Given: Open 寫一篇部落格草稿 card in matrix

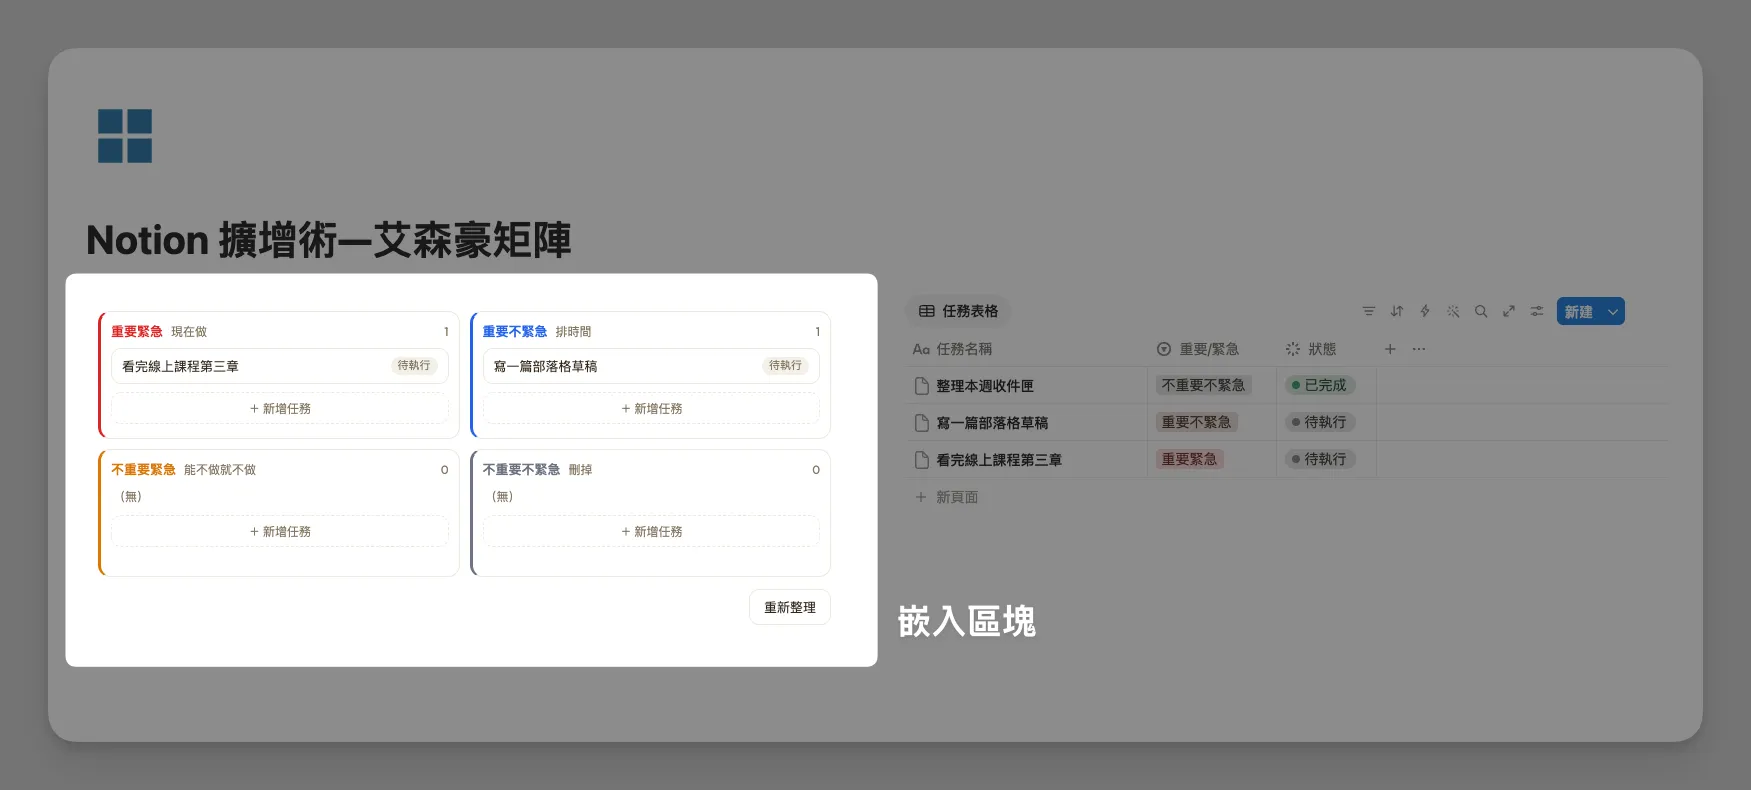Looking at the screenshot, I should 651,366.
